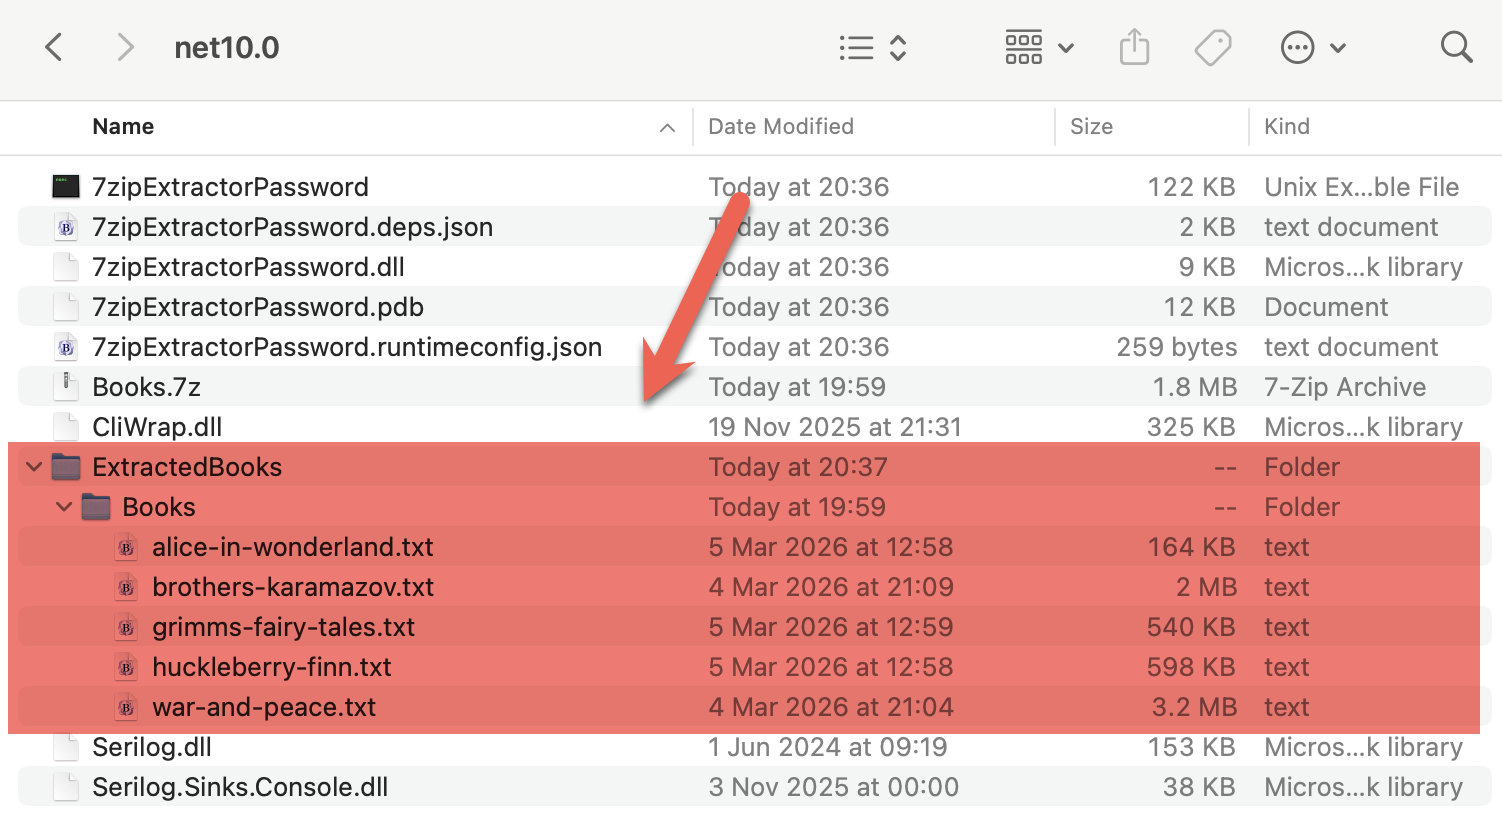
Task: Click the list view icon
Action: (x=856, y=47)
